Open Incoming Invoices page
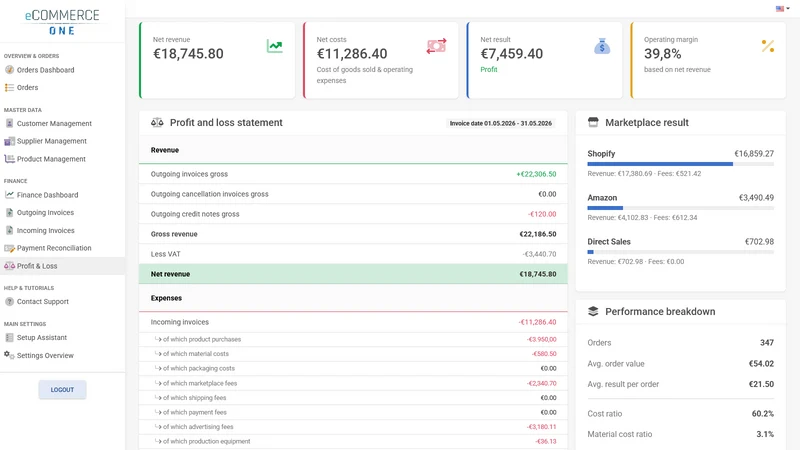This screenshot has width=800, height=450. (45, 231)
